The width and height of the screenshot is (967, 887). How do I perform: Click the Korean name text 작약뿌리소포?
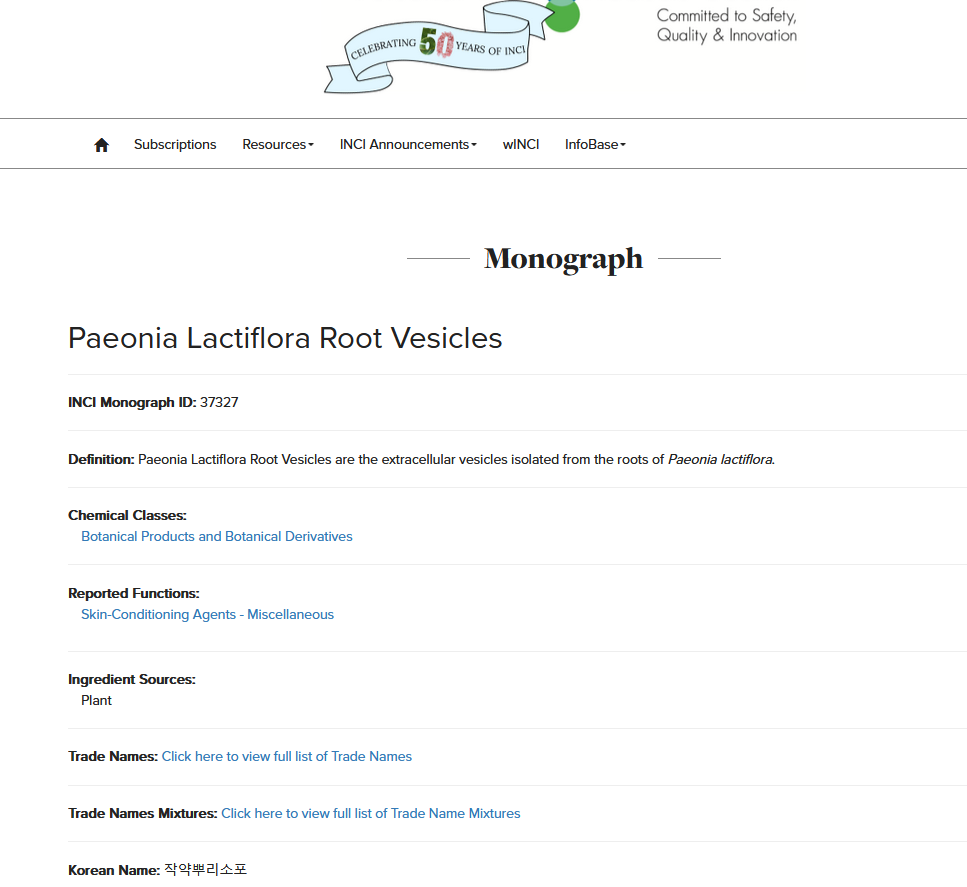(x=205, y=870)
